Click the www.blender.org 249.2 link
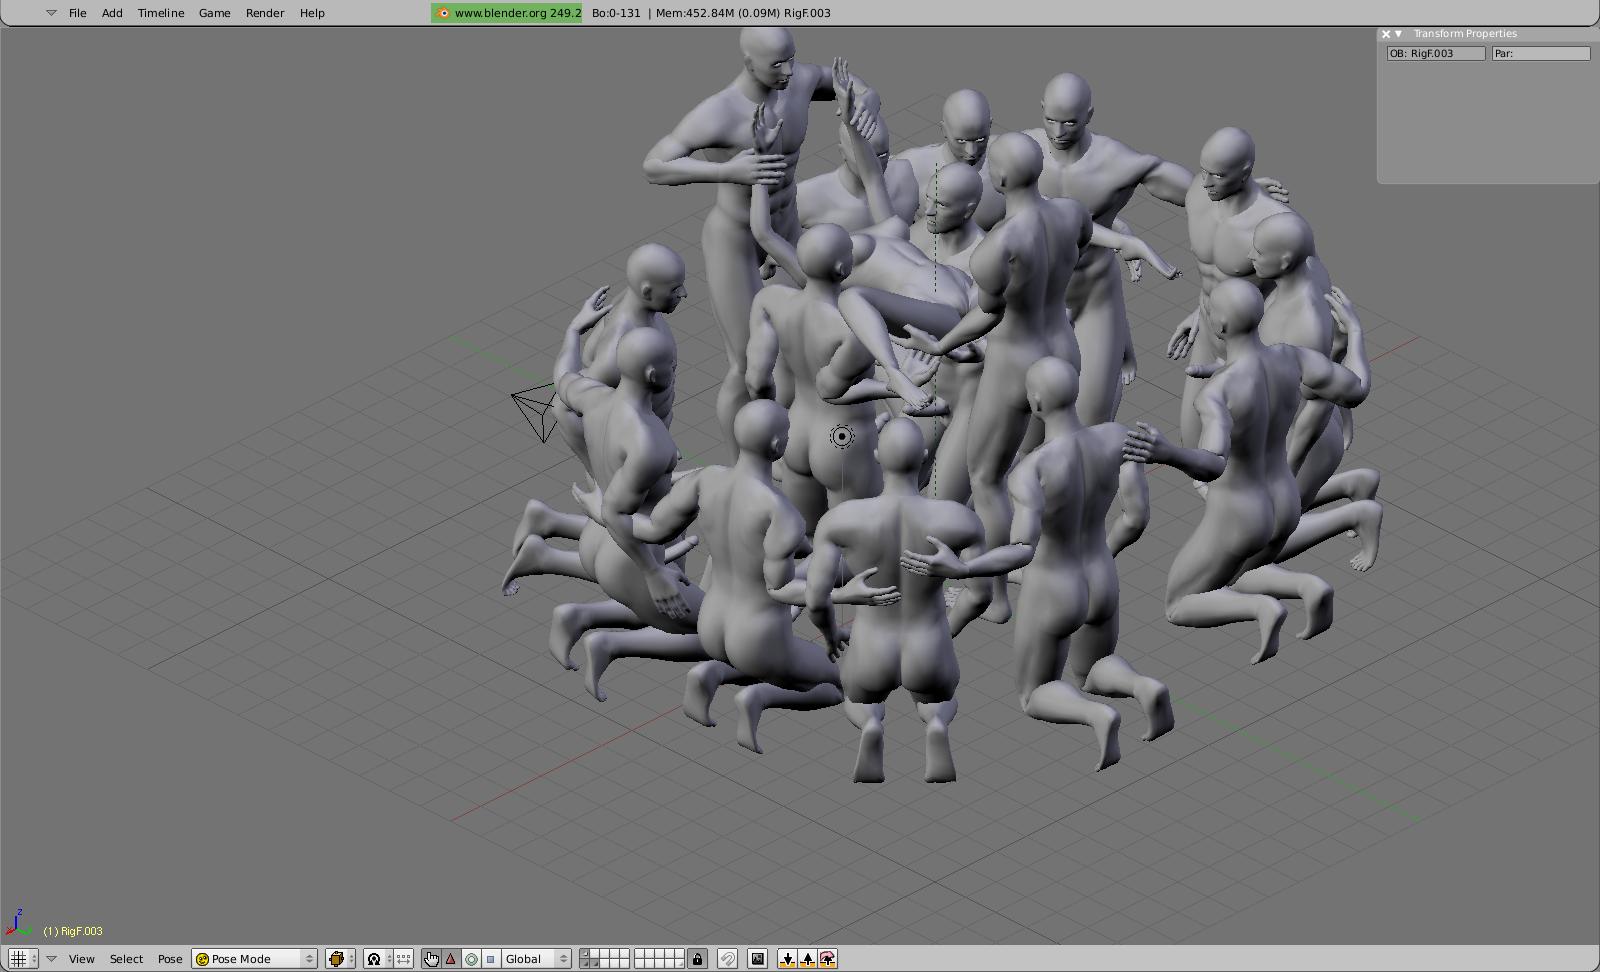Image resolution: width=1600 pixels, height=972 pixels. (x=508, y=13)
